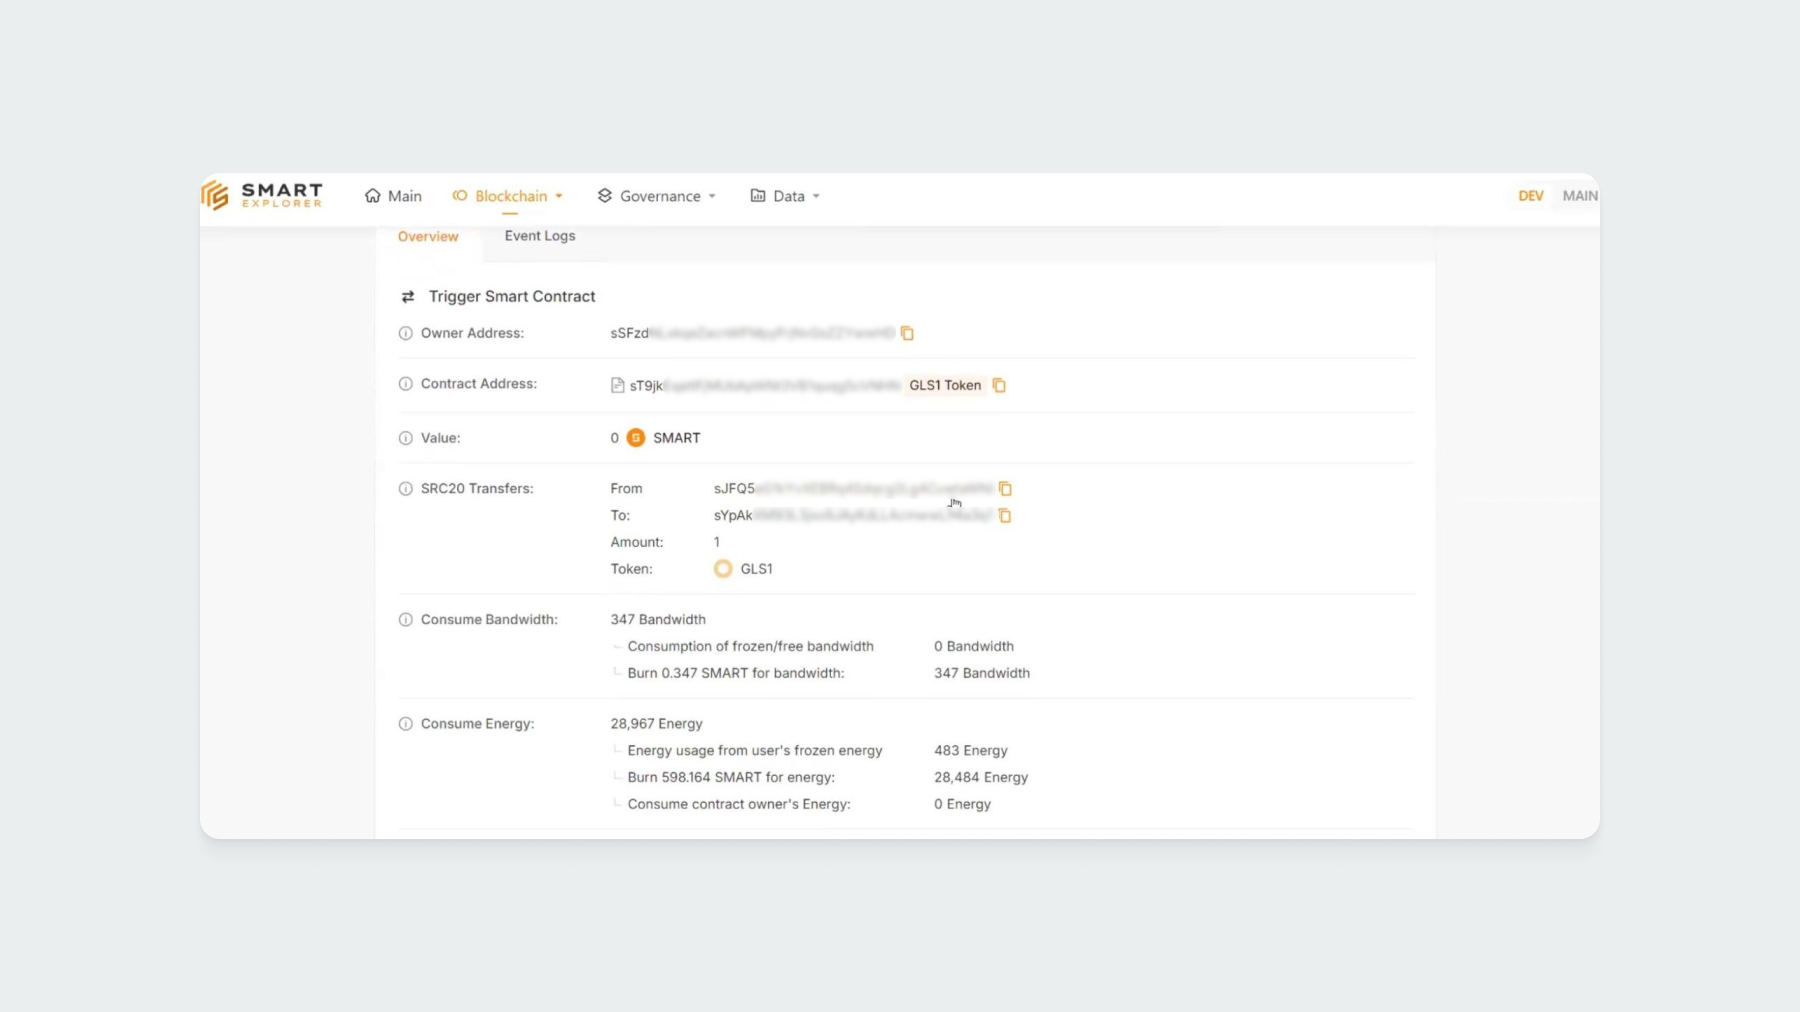
Task: Switch network to DEV
Action: pos(1530,196)
